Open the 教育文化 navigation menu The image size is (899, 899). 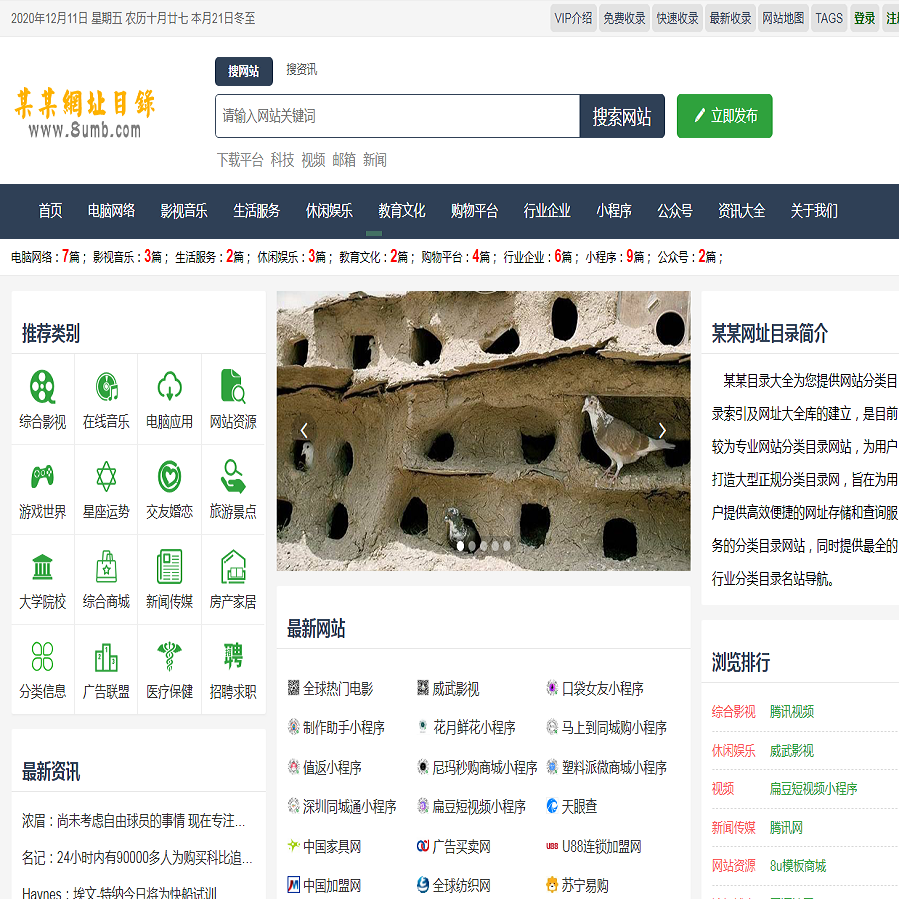click(x=401, y=211)
